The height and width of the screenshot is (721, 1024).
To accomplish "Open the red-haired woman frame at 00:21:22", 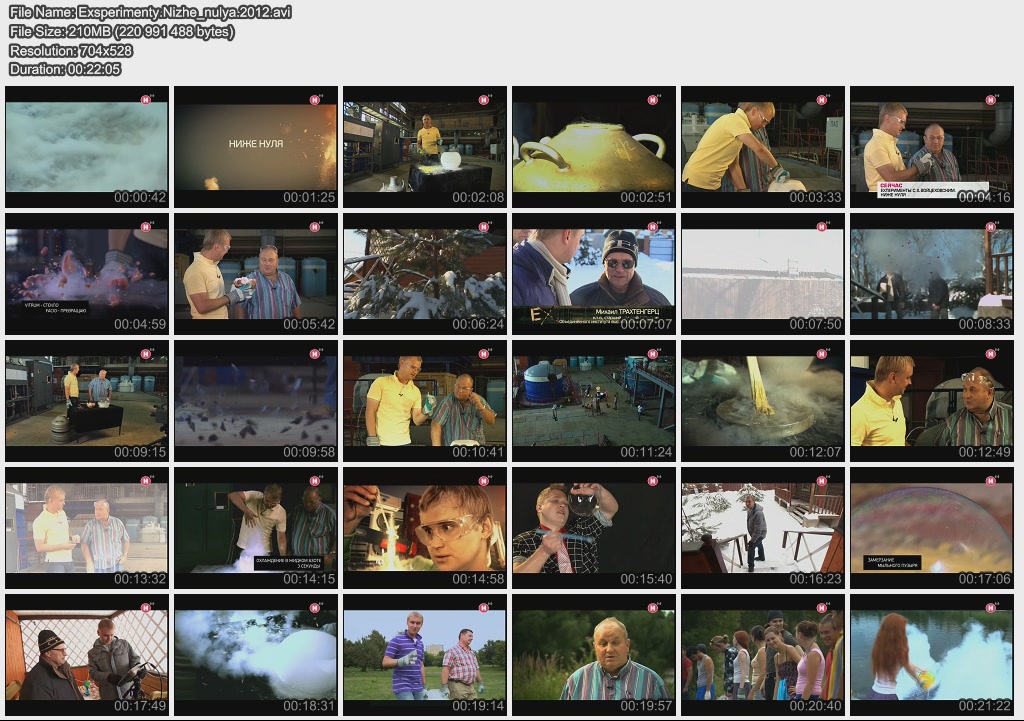I will click(931, 655).
